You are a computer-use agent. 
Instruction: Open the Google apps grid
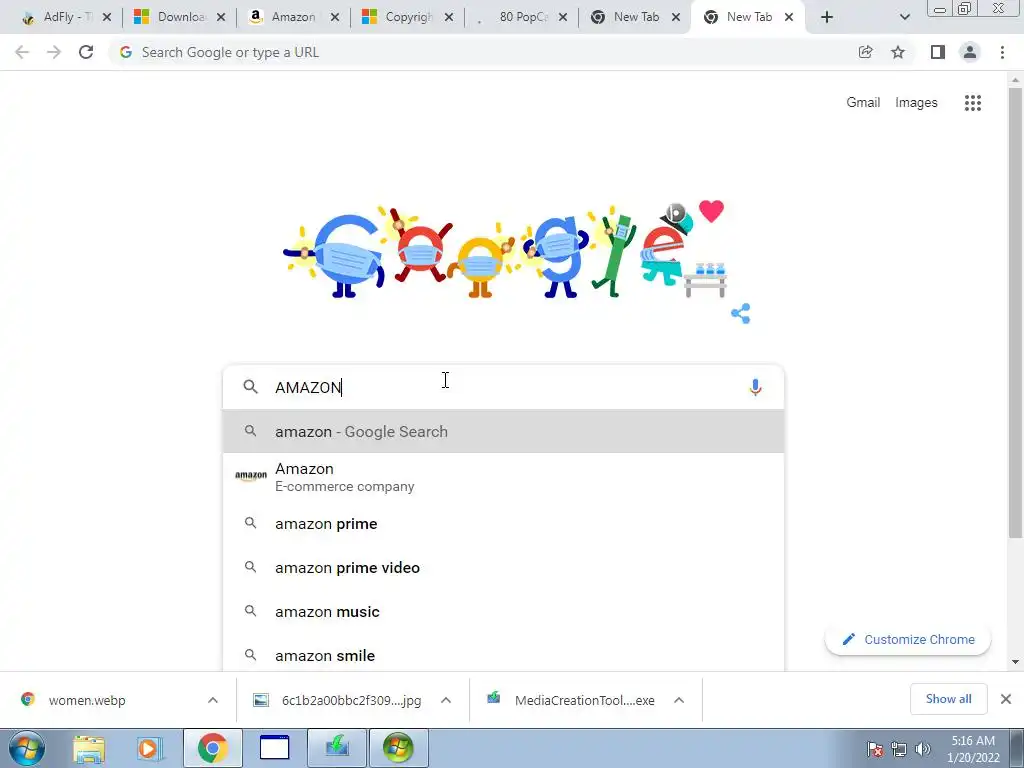[x=973, y=103]
